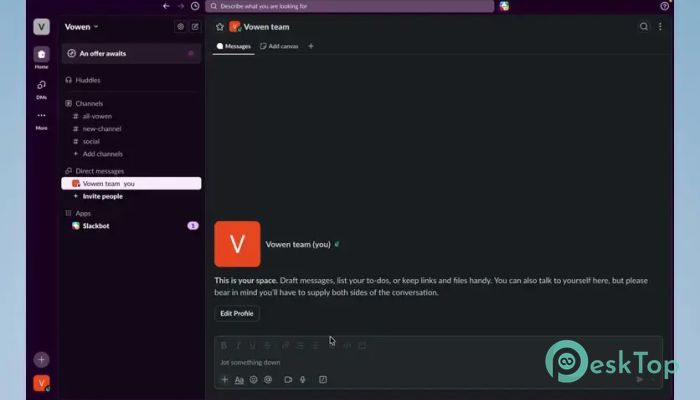Screen dimensions: 700x400
Task: Toggle inline code formatting in the composer
Action: pyautogui.click(x=347, y=346)
